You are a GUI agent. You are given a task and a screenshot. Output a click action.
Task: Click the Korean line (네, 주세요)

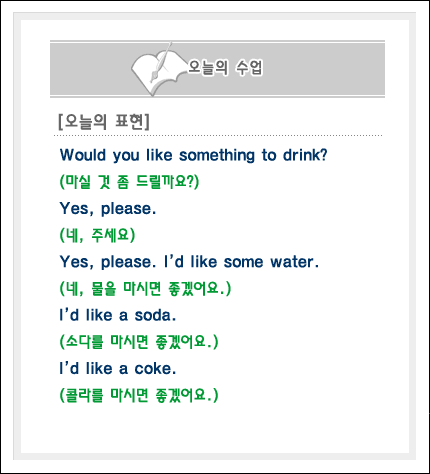point(97,236)
